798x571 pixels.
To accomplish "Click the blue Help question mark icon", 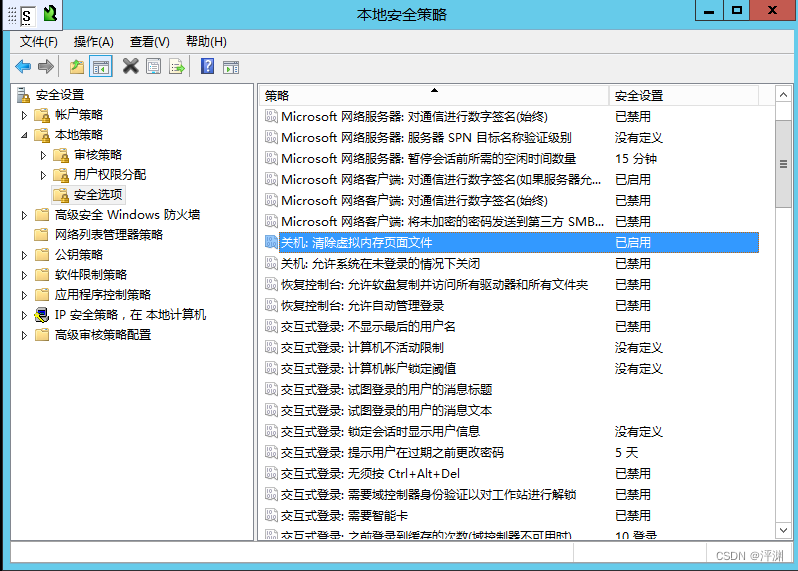I will point(208,66).
